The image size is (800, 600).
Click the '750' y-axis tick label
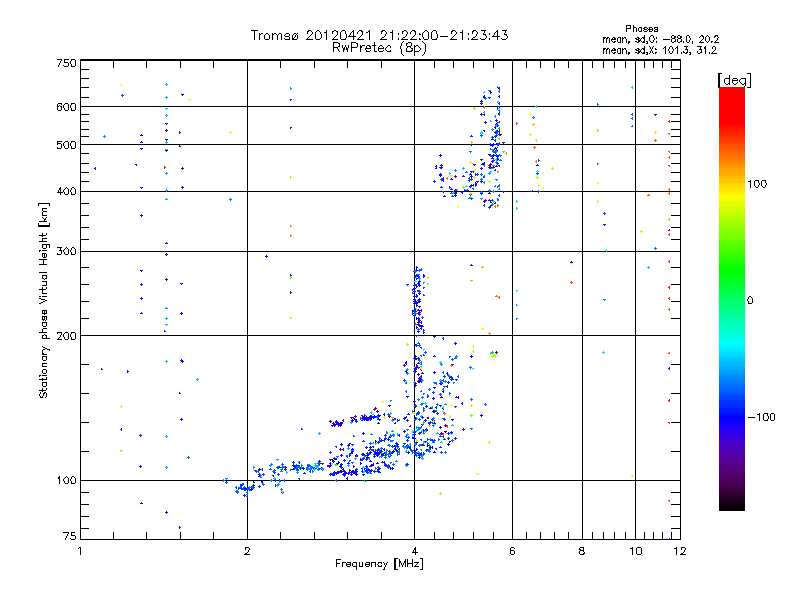(x=66, y=63)
